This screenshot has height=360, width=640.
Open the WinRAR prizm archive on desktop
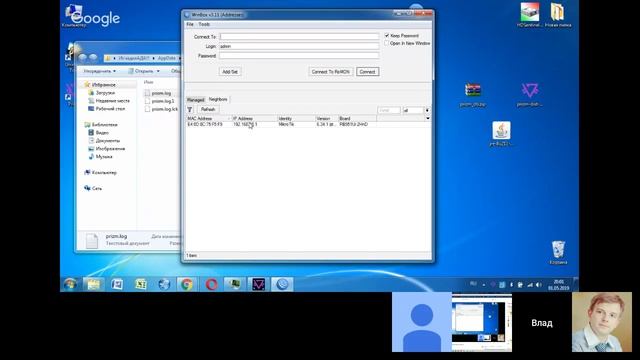(473, 95)
